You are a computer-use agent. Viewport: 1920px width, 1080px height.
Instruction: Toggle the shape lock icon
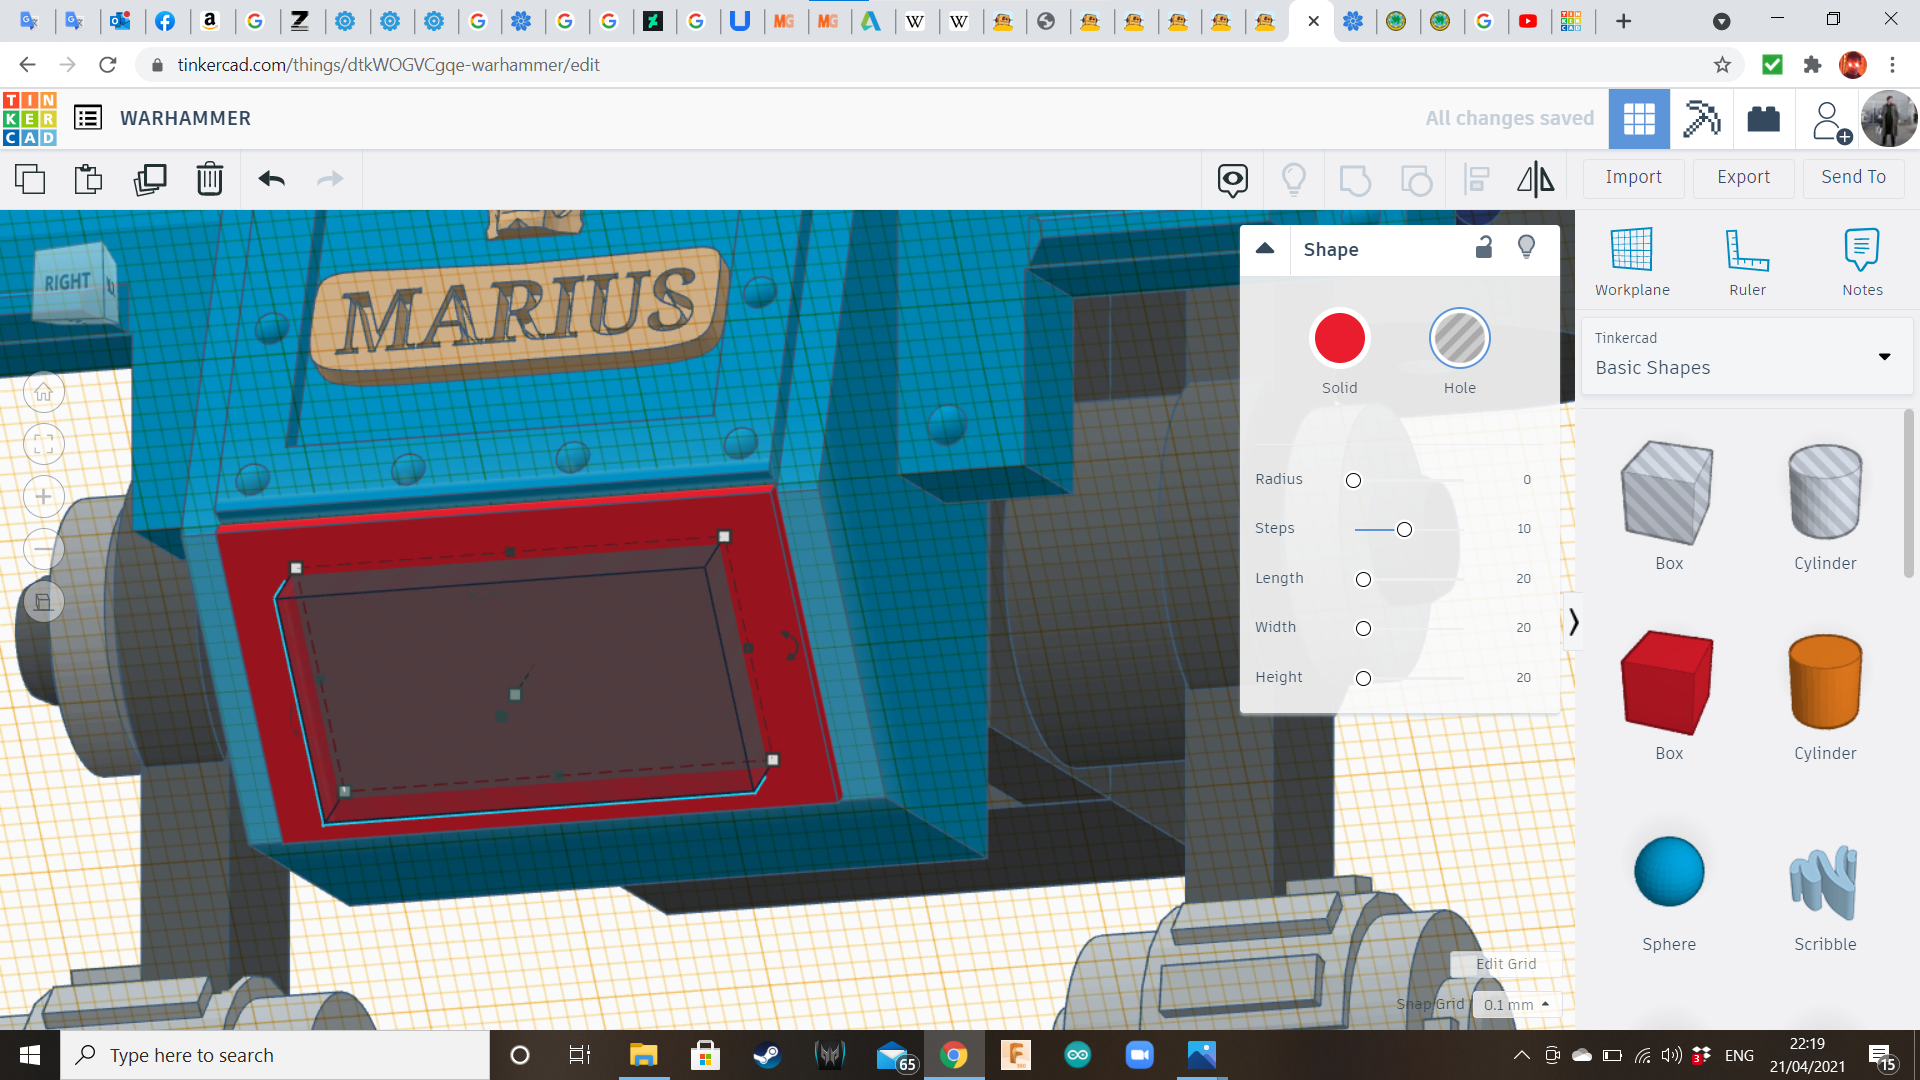tap(1484, 248)
